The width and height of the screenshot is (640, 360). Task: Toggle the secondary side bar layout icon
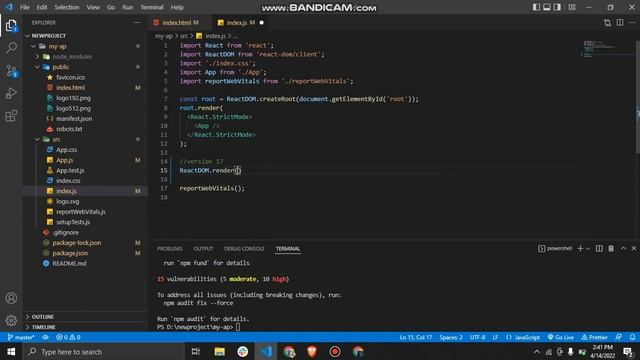coord(557,7)
